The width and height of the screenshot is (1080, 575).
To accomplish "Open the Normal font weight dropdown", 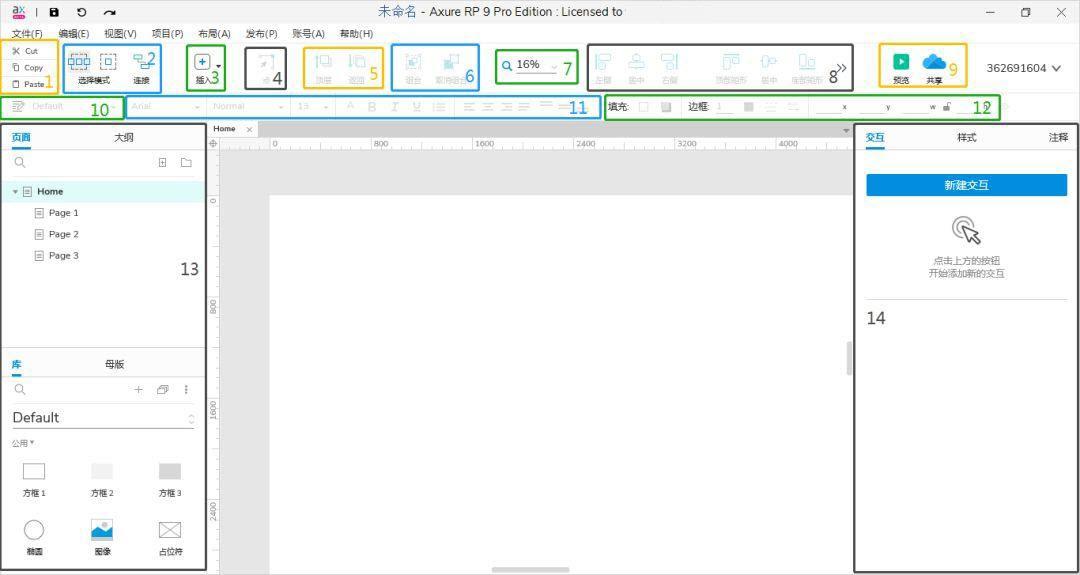I will 248,107.
